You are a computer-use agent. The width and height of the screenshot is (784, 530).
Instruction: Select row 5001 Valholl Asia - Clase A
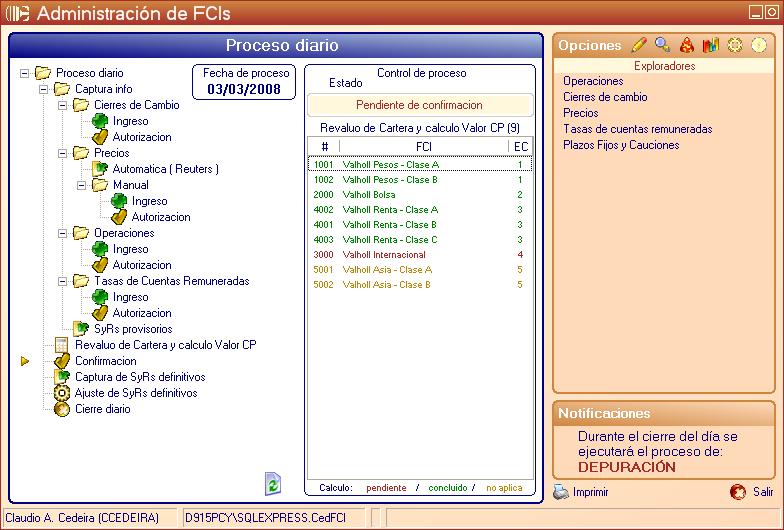(x=420, y=270)
